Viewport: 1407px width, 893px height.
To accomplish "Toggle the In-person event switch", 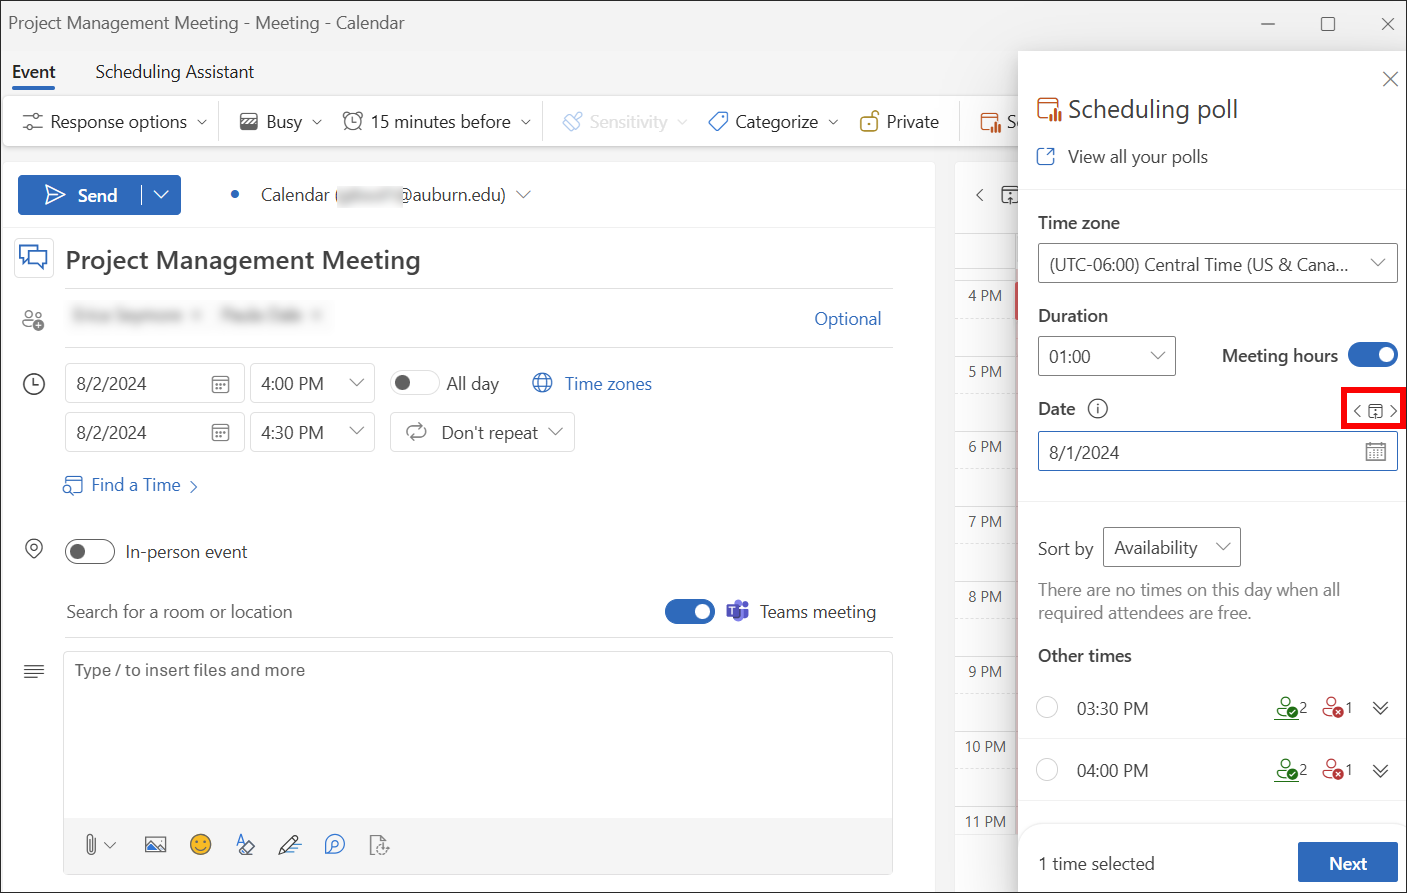I will coord(90,552).
